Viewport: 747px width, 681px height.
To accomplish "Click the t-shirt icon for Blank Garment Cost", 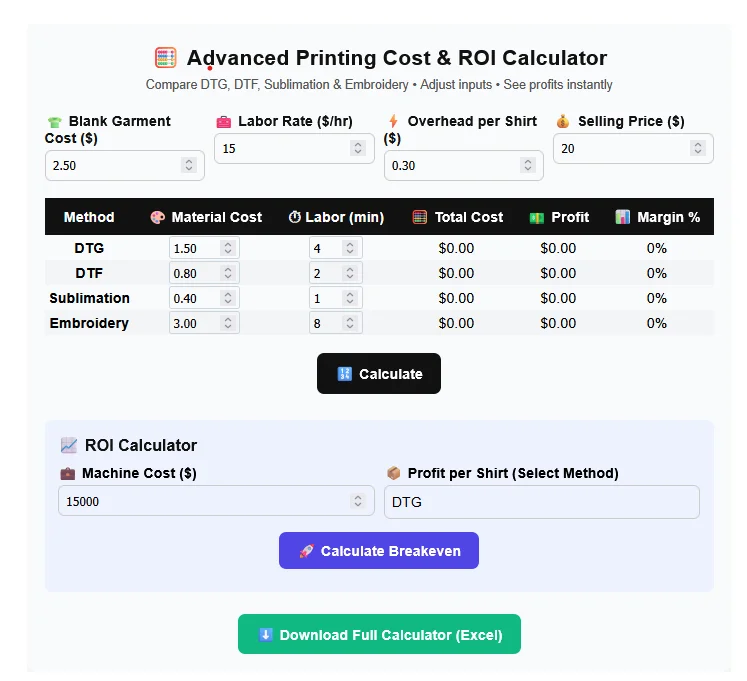I will (54, 122).
